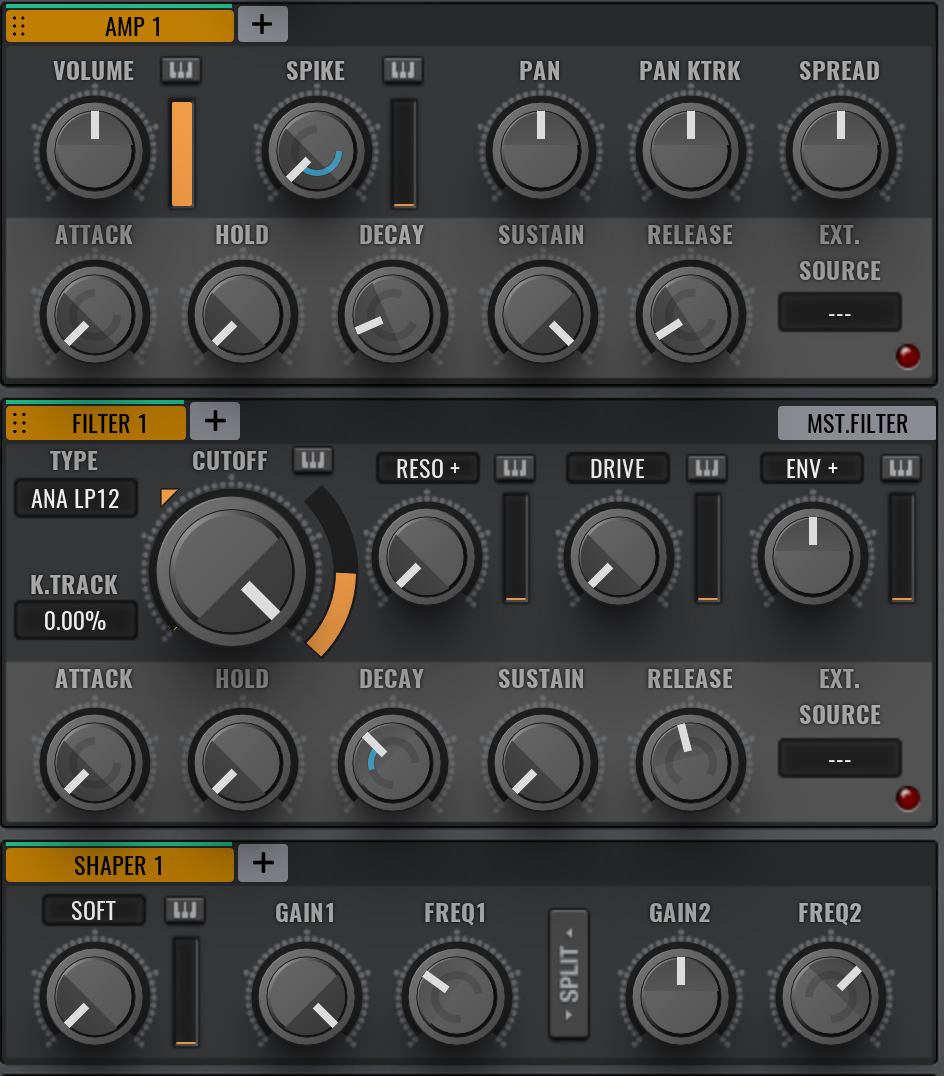Image resolution: width=944 pixels, height=1076 pixels.
Task: Click the AMP 1 drag handle dots
Action: (19, 26)
